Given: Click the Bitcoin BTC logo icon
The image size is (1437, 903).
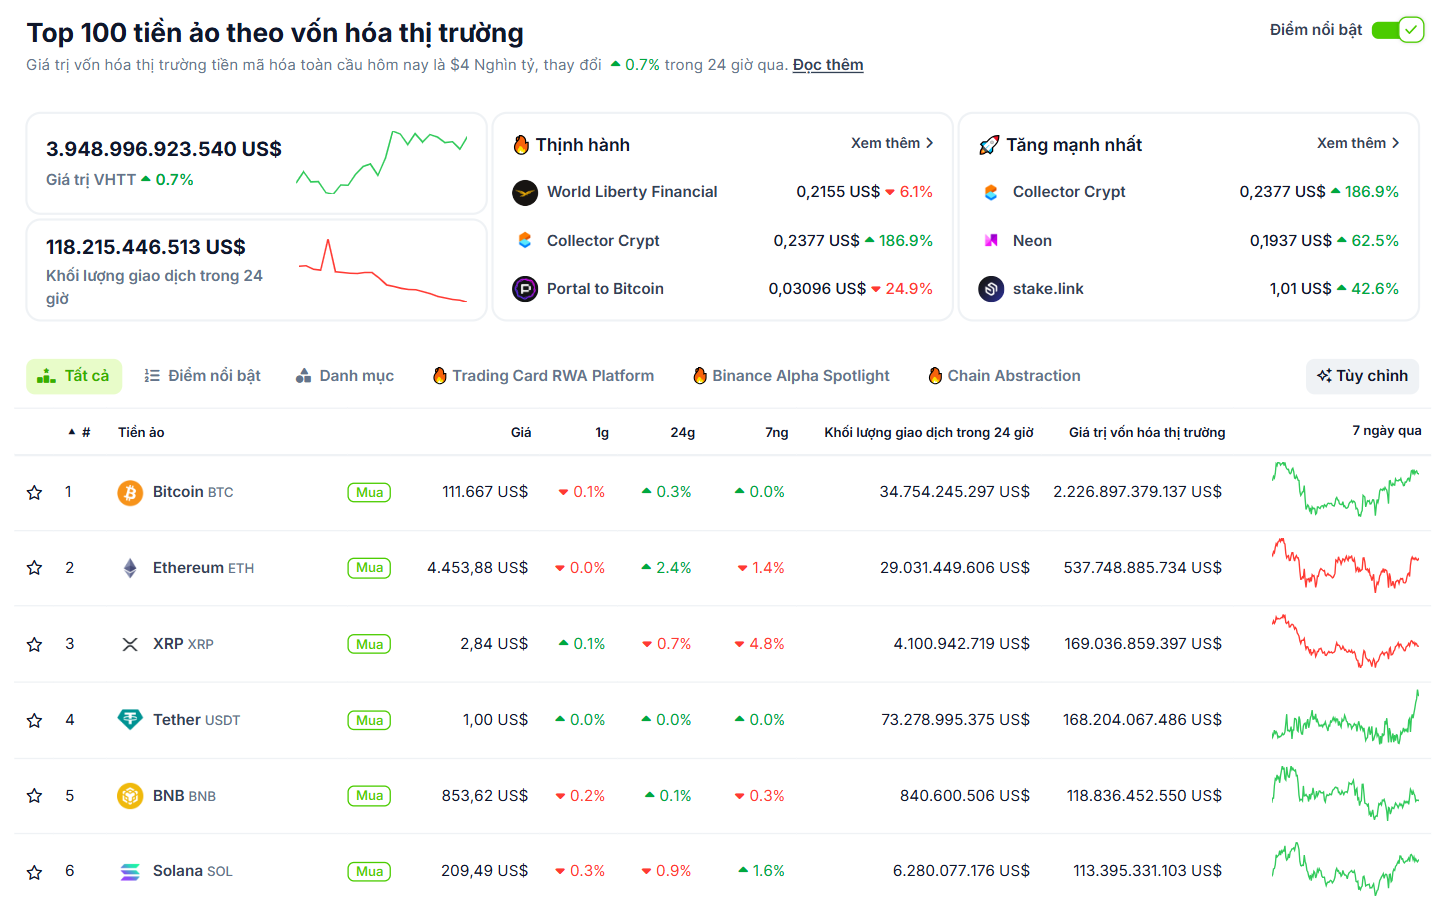Looking at the screenshot, I should pos(129,491).
